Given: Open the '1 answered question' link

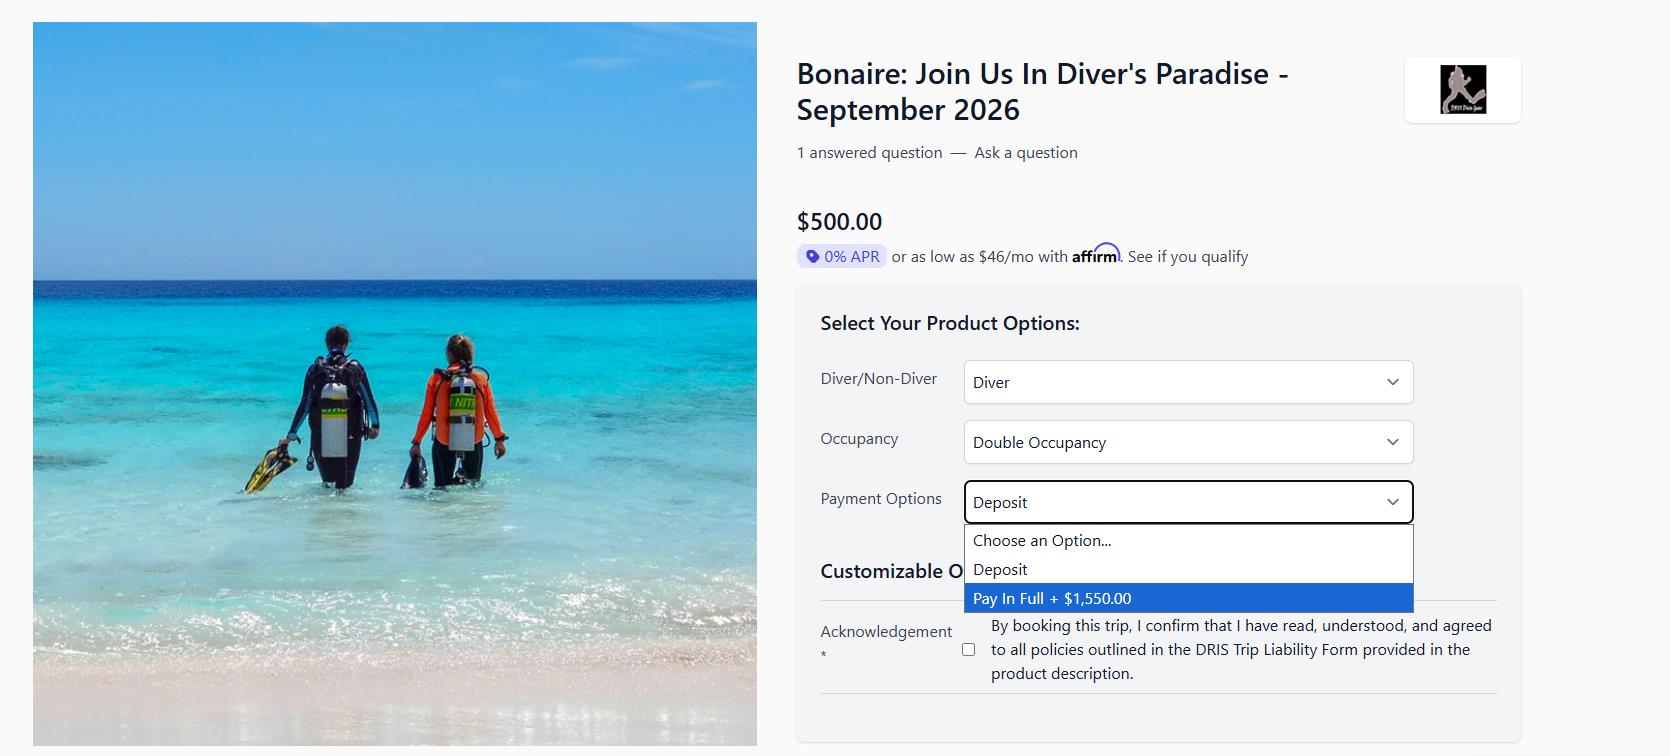Looking at the screenshot, I should (869, 153).
